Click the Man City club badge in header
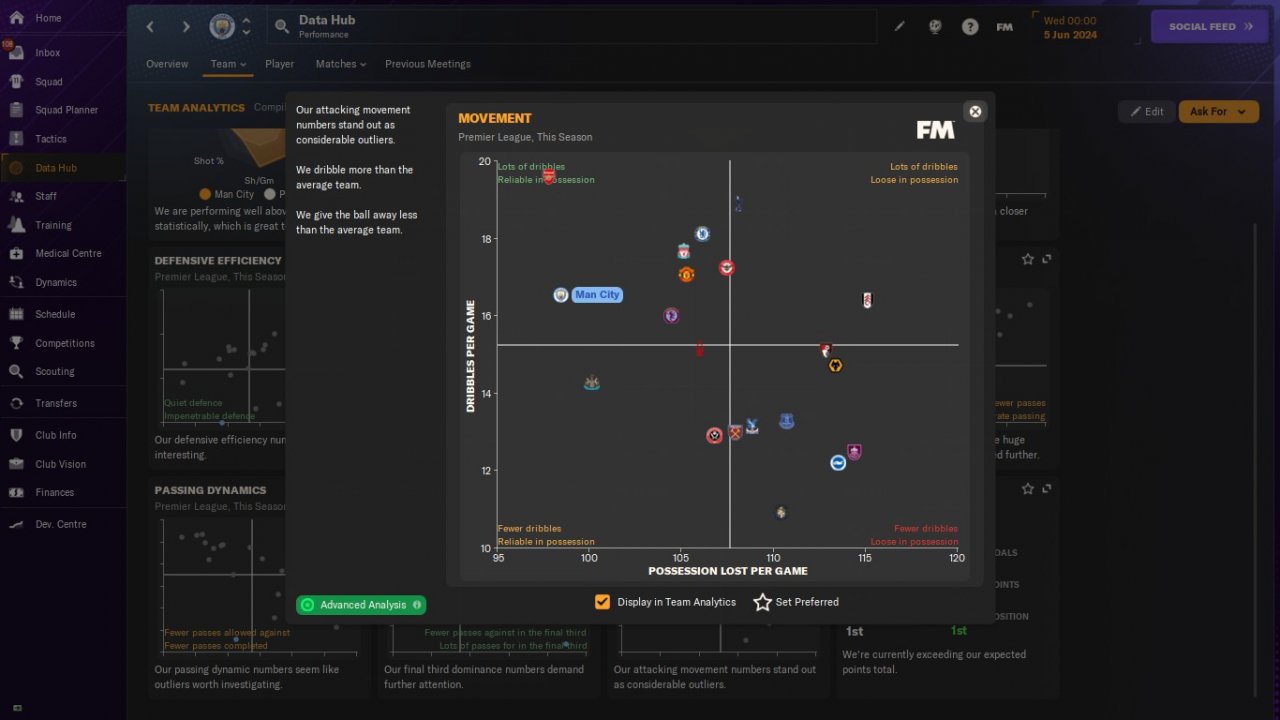Image resolution: width=1280 pixels, height=720 pixels. tap(222, 27)
